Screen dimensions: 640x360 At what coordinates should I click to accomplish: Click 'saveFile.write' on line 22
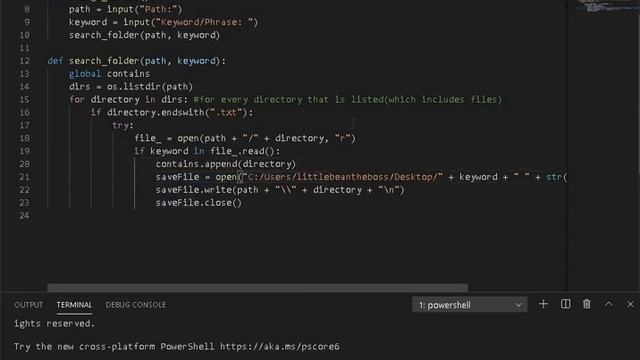(193, 190)
